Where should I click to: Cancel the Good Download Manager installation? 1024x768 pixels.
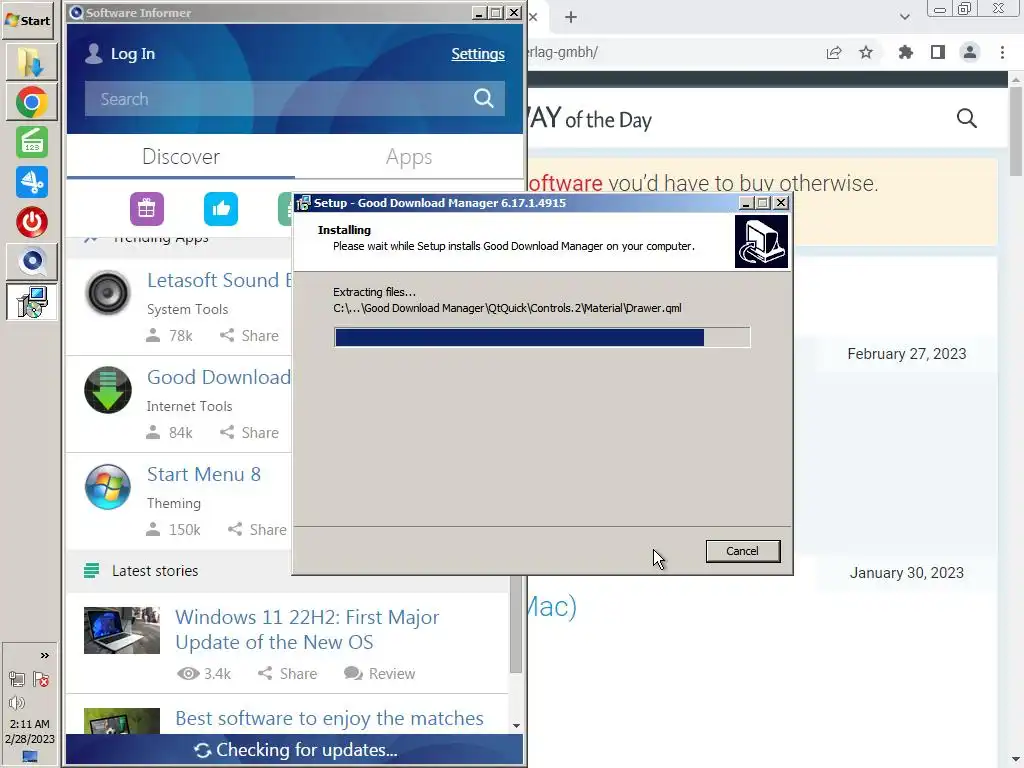pos(743,551)
